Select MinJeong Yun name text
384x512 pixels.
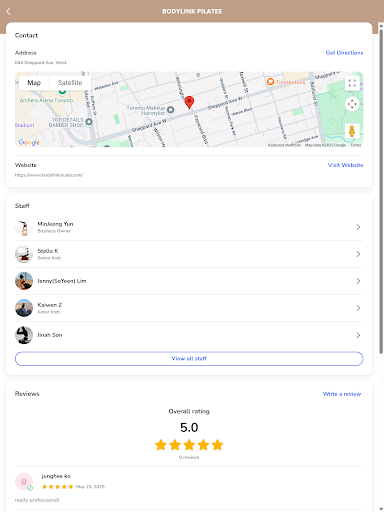[55, 224]
